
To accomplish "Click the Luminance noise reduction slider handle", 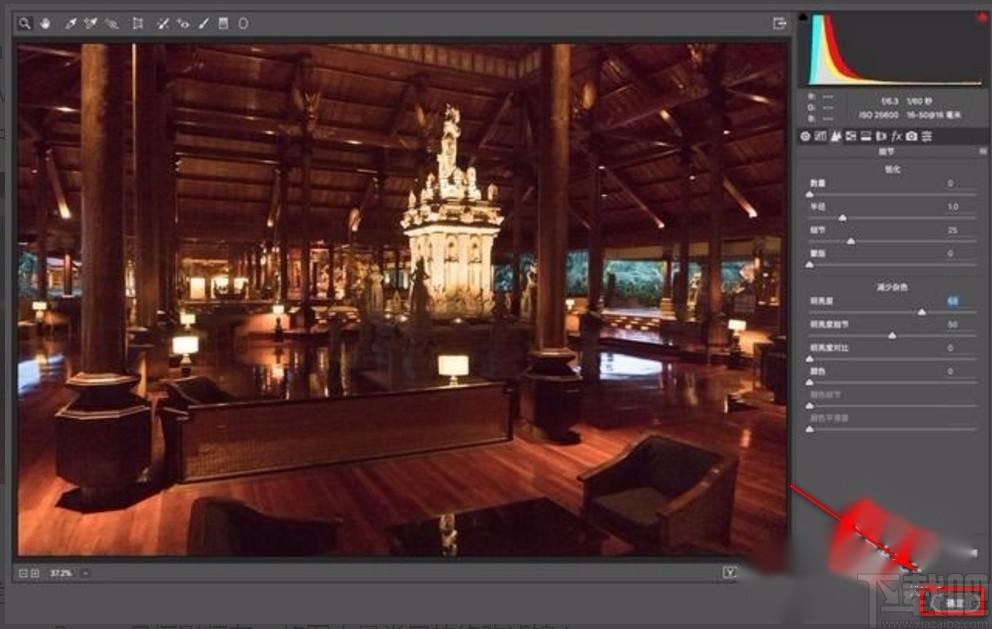I will (x=922, y=312).
